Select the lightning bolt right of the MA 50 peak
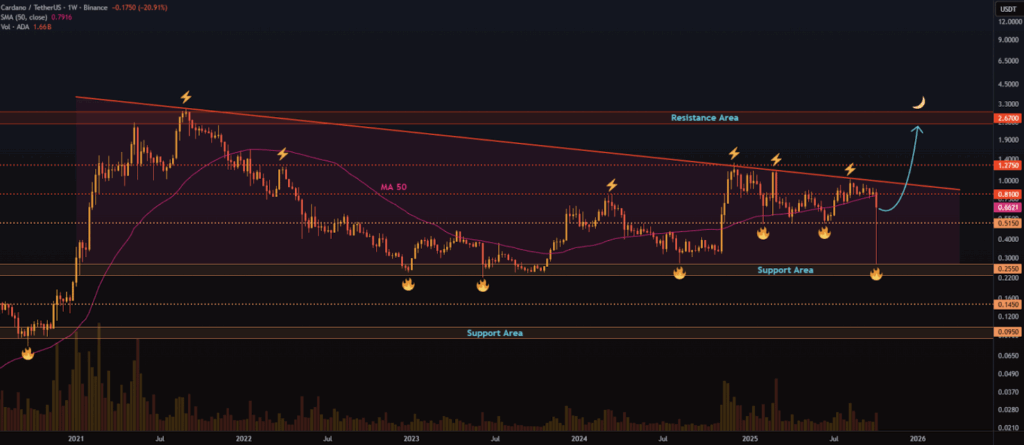 [x=282, y=154]
